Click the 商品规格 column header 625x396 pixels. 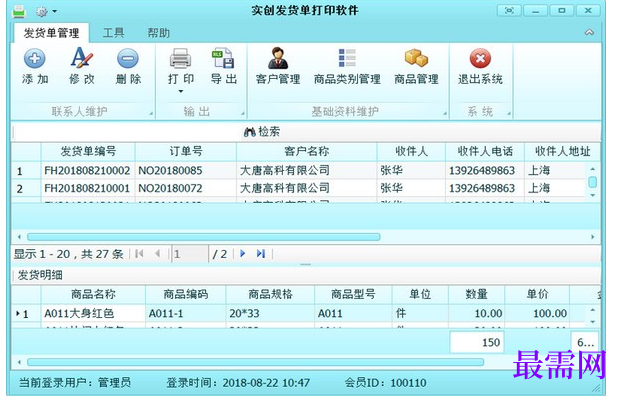tap(270, 294)
